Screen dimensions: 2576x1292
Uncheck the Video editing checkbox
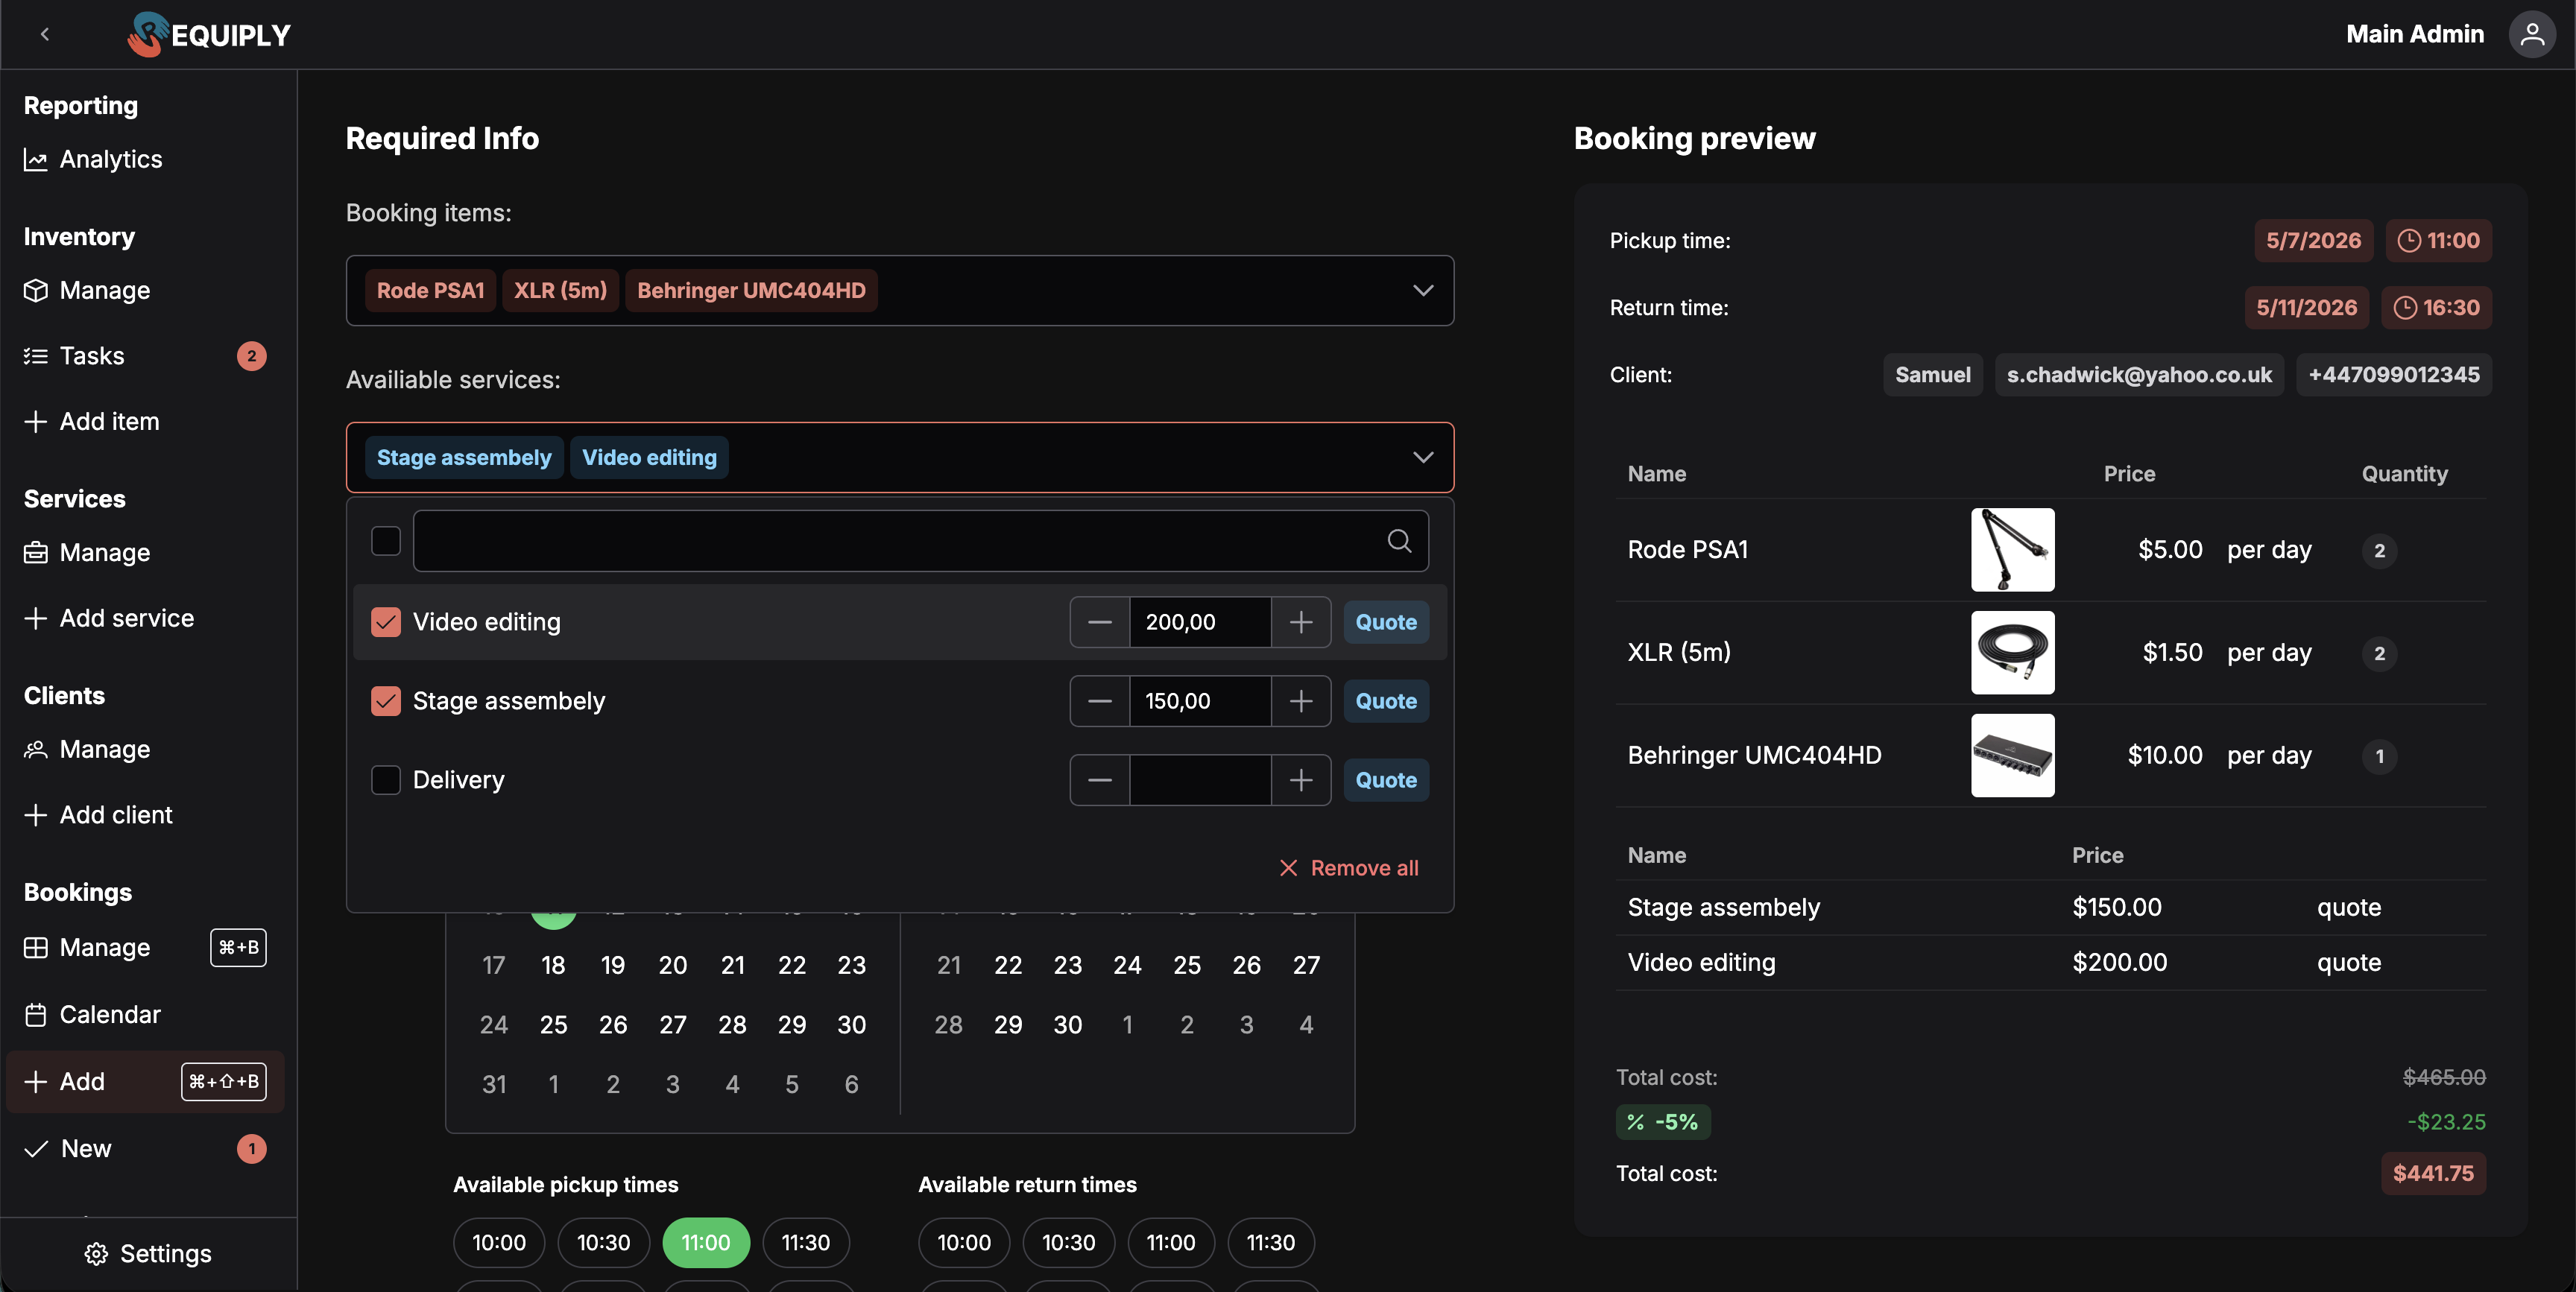pos(385,622)
